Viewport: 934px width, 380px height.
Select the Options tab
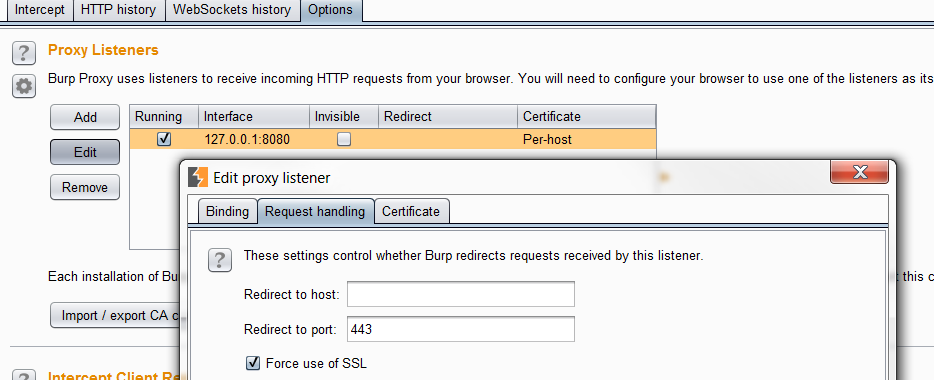point(331,10)
